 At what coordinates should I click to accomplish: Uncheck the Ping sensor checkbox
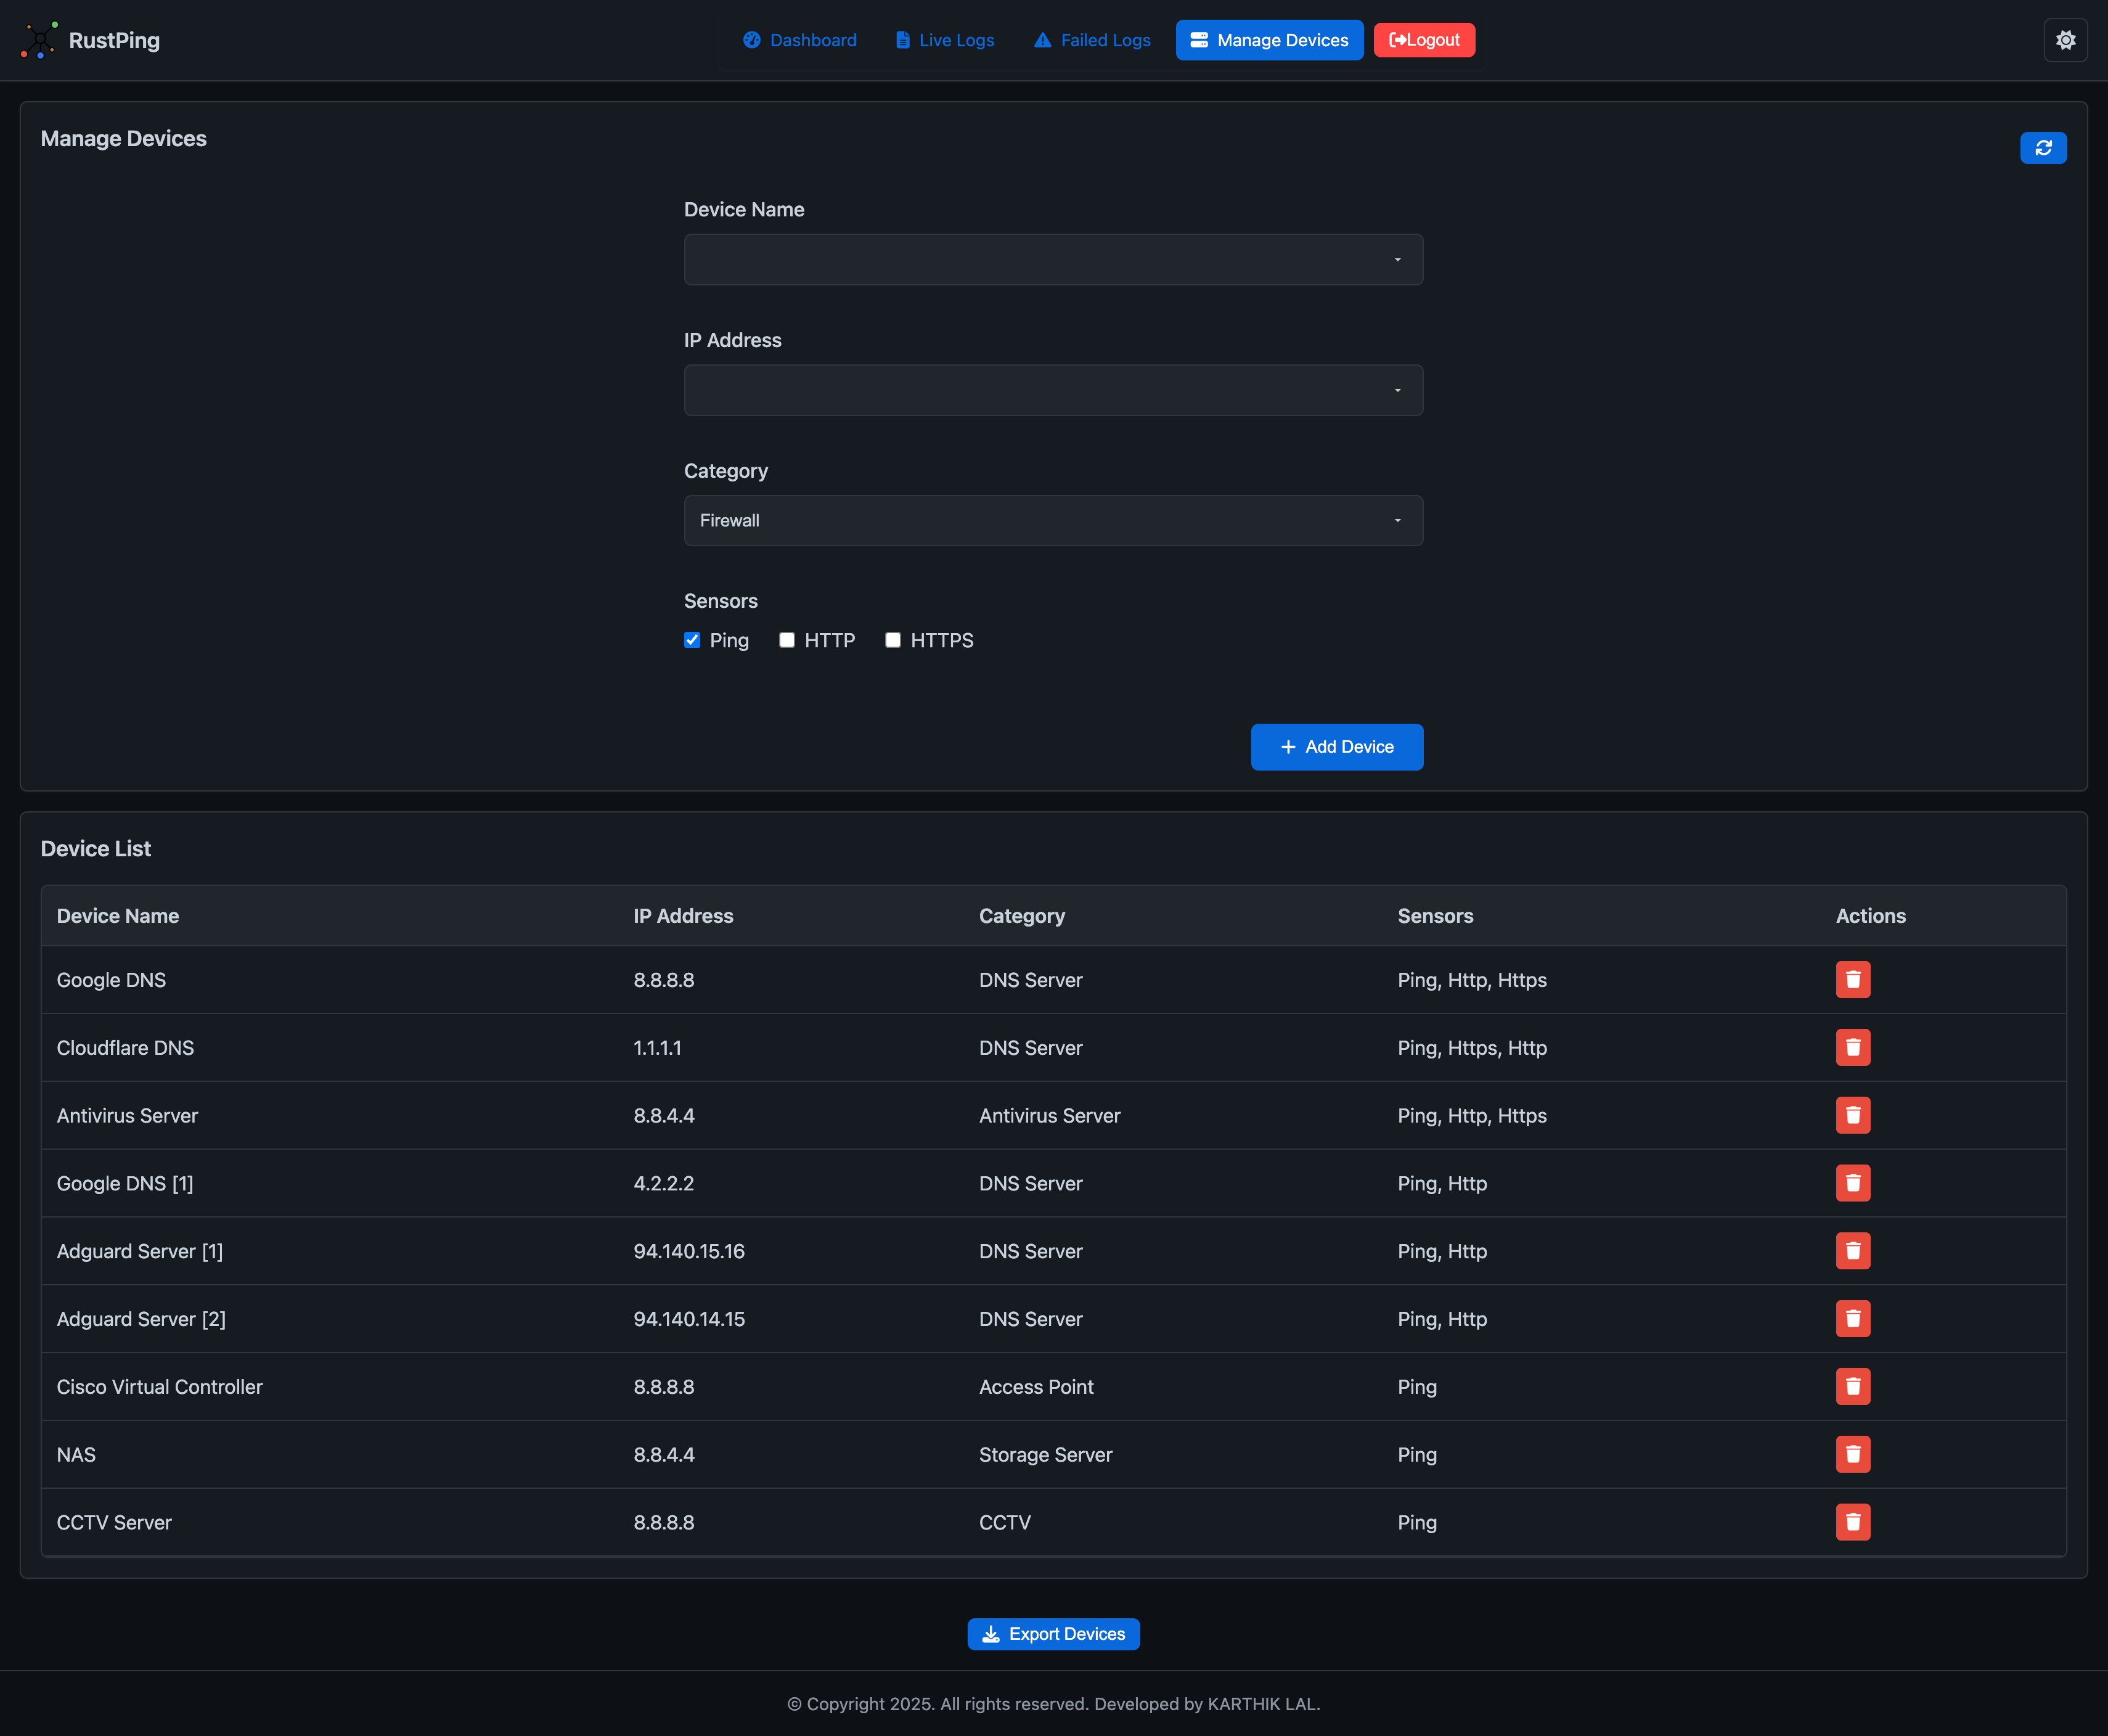[x=692, y=640]
